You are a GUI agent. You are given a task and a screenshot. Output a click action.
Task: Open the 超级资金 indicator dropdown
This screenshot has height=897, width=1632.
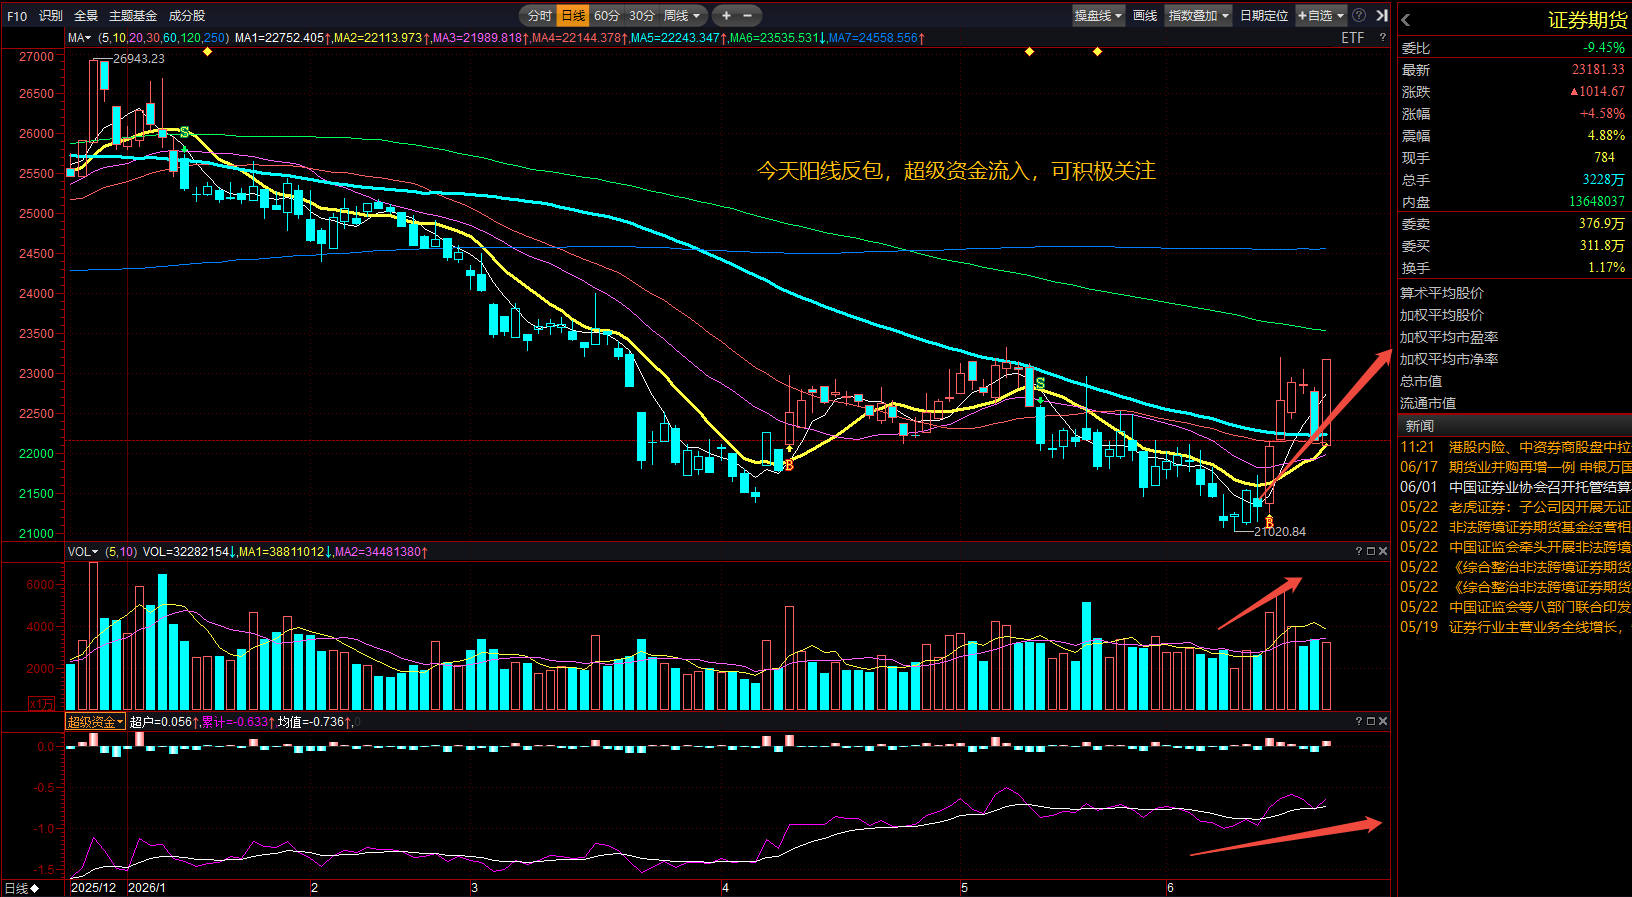click(96, 722)
